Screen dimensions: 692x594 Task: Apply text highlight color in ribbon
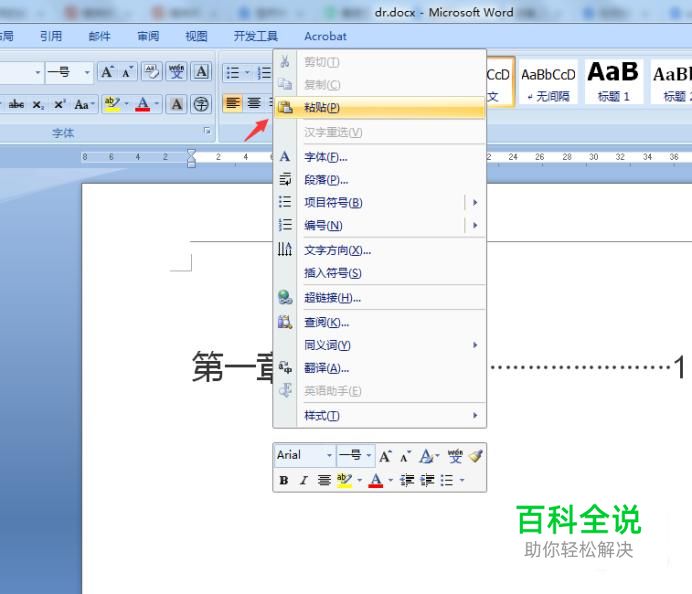[x=112, y=105]
